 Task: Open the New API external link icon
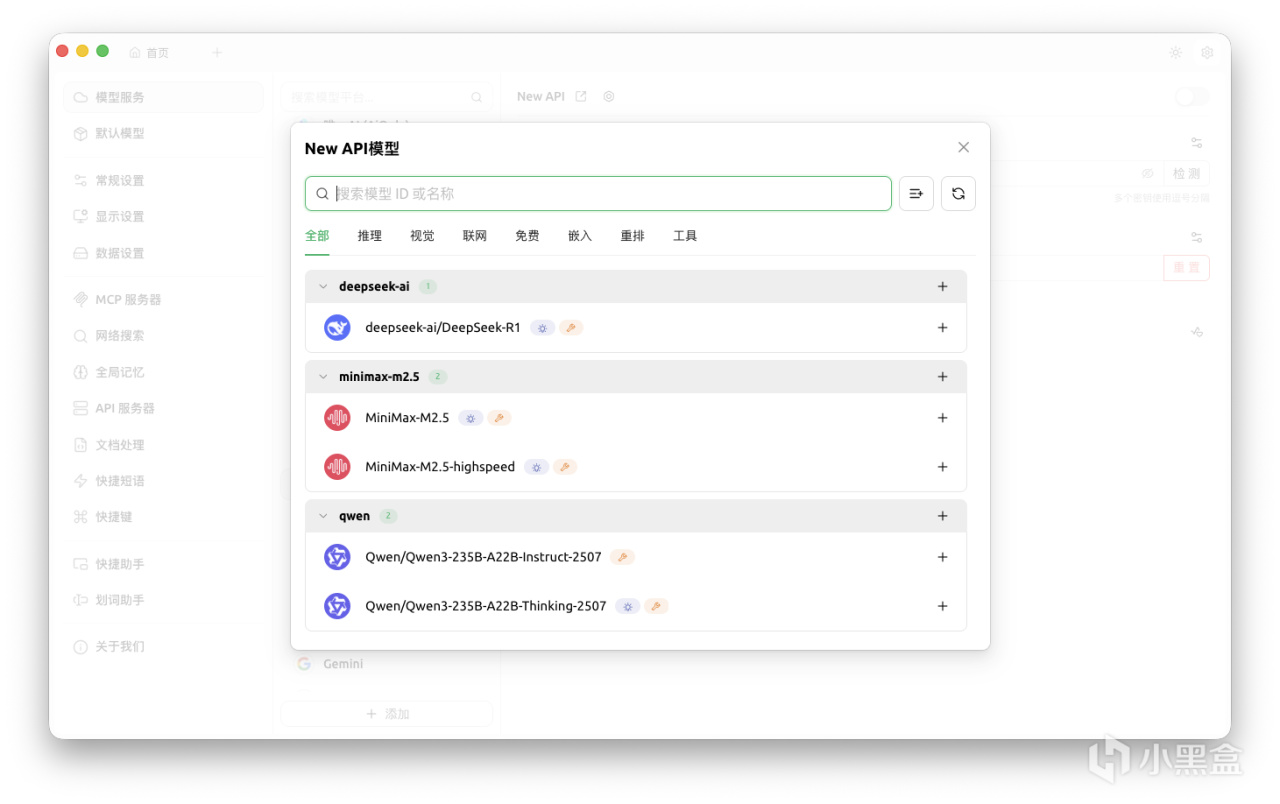coord(581,97)
